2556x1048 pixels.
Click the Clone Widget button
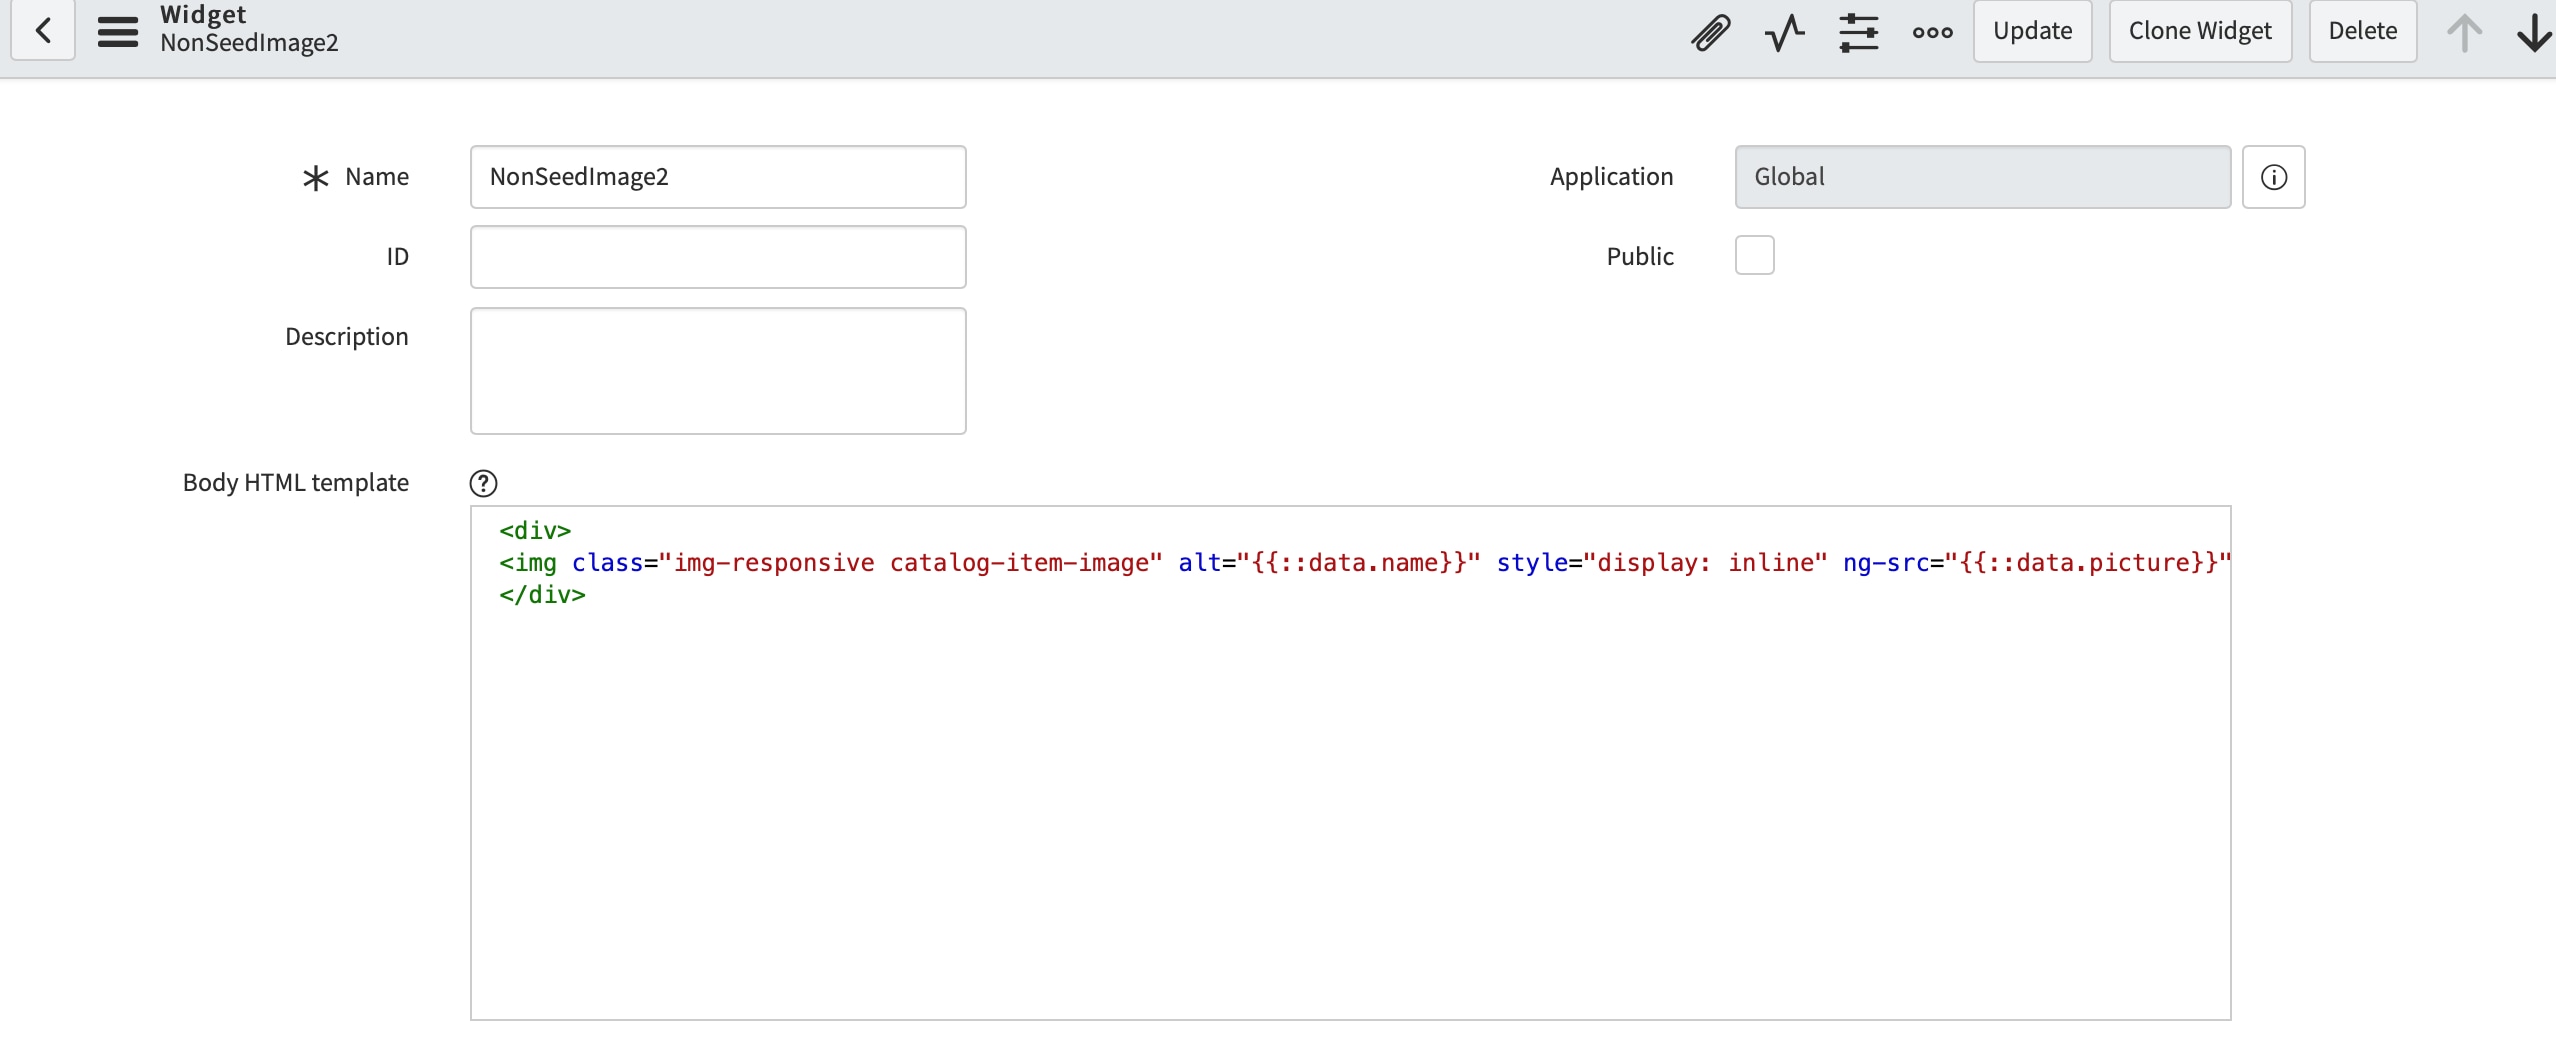(2200, 31)
